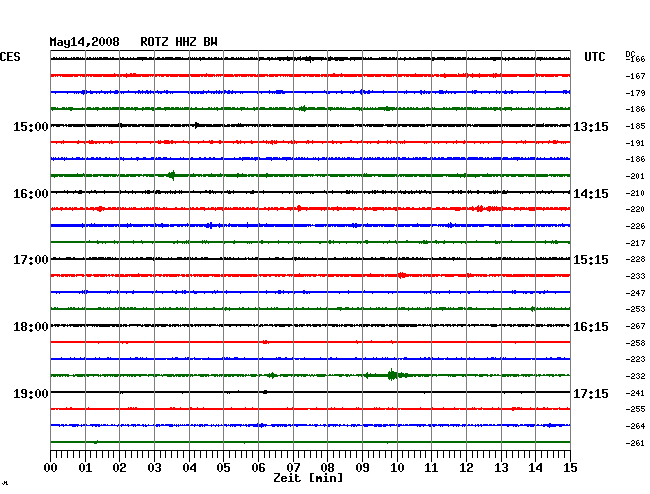Image resolution: width=650 pixels, height=494 pixels.
Task: Select the DC offset value -223
Action: (635, 359)
